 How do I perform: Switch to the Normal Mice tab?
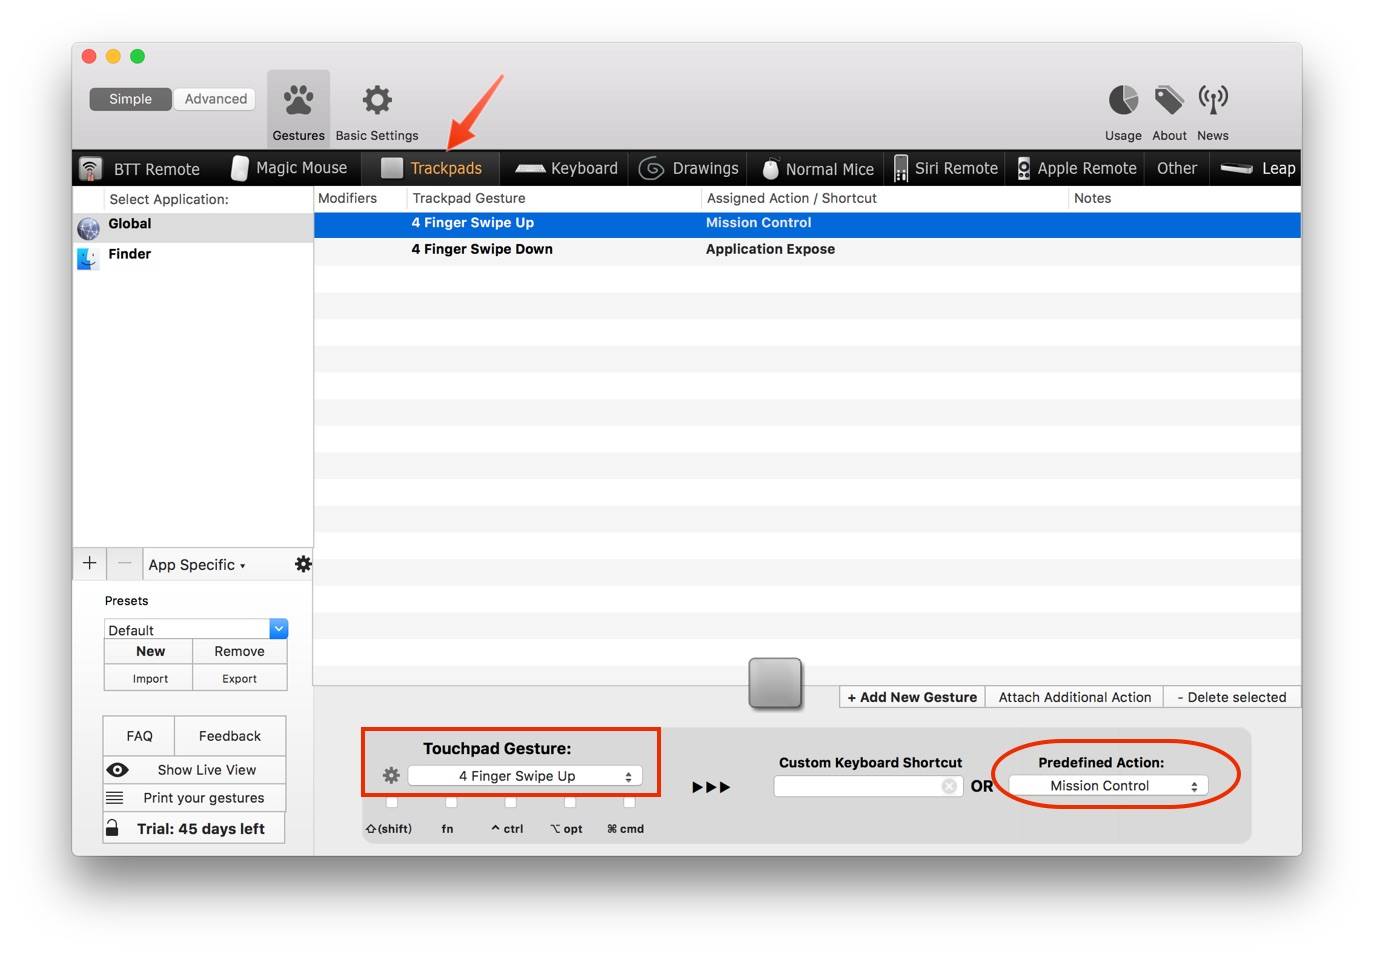(818, 168)
